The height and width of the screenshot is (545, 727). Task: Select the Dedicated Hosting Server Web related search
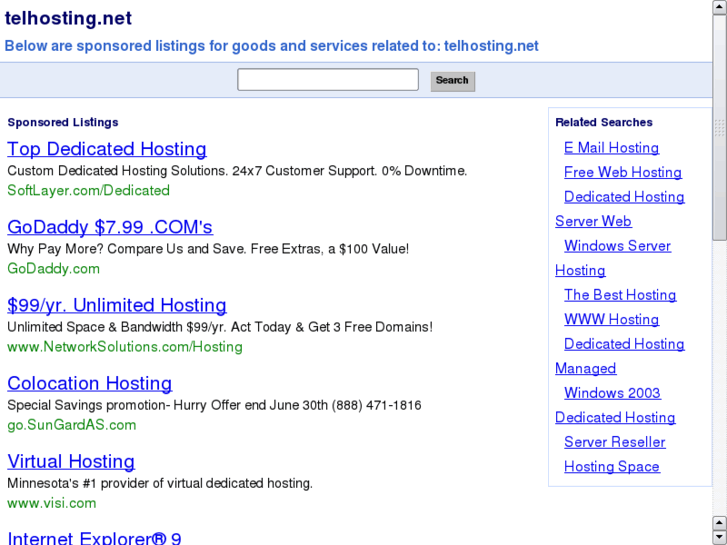tap(624, 197)
